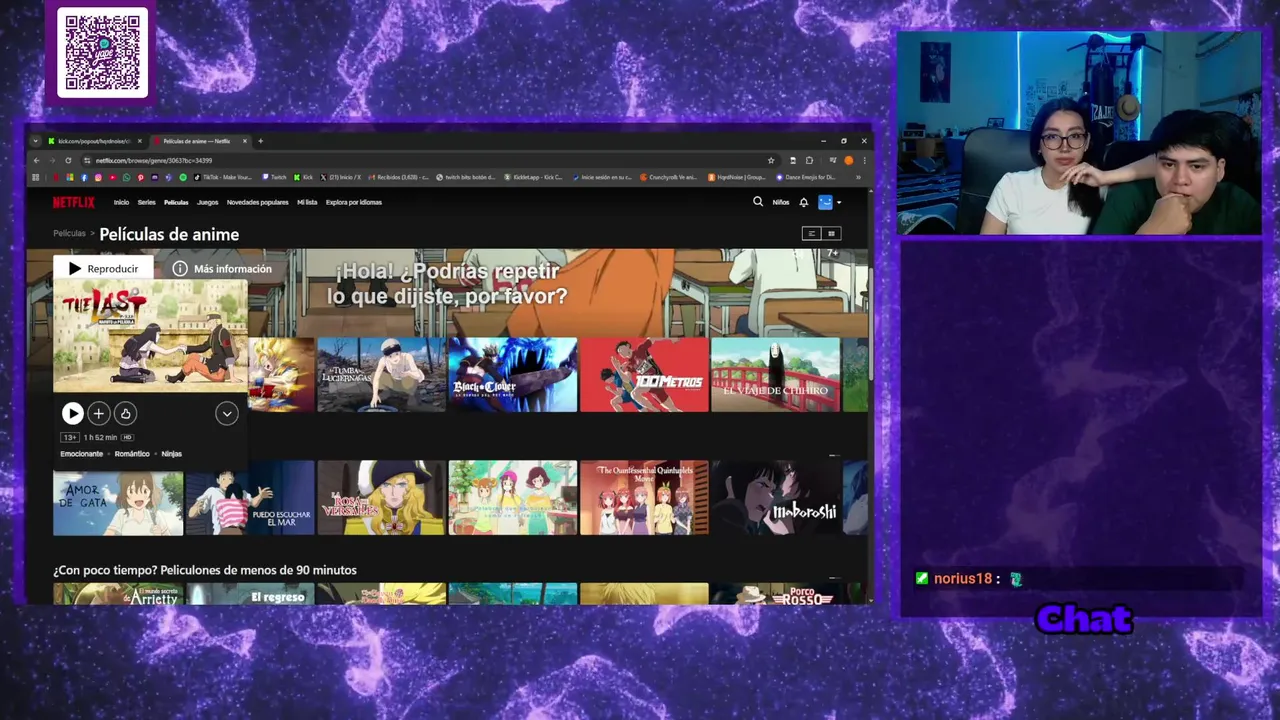The width and height of the screenshot is (1280, 720).
Task: Go to Netflix Inicio
Action: pos(121,202)
